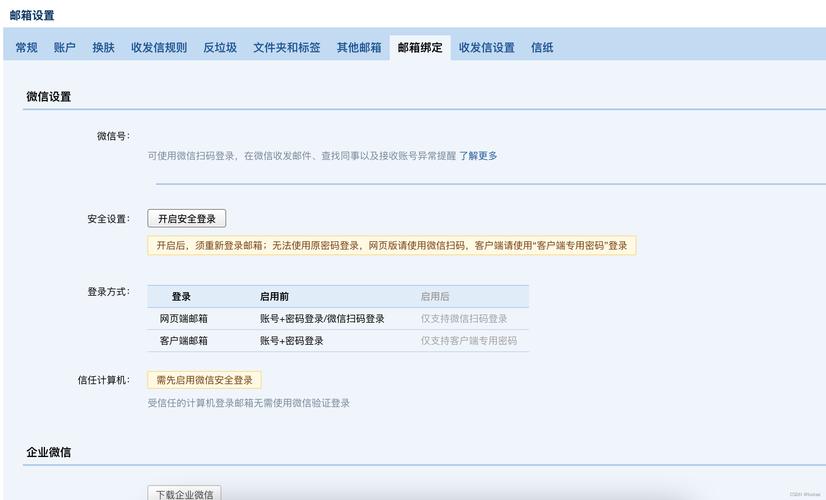This screenshot has height=500, width=826.
Task: Switch to the 其他邮箱 tab
Action: pyautogui.click(x=359, y=47)
